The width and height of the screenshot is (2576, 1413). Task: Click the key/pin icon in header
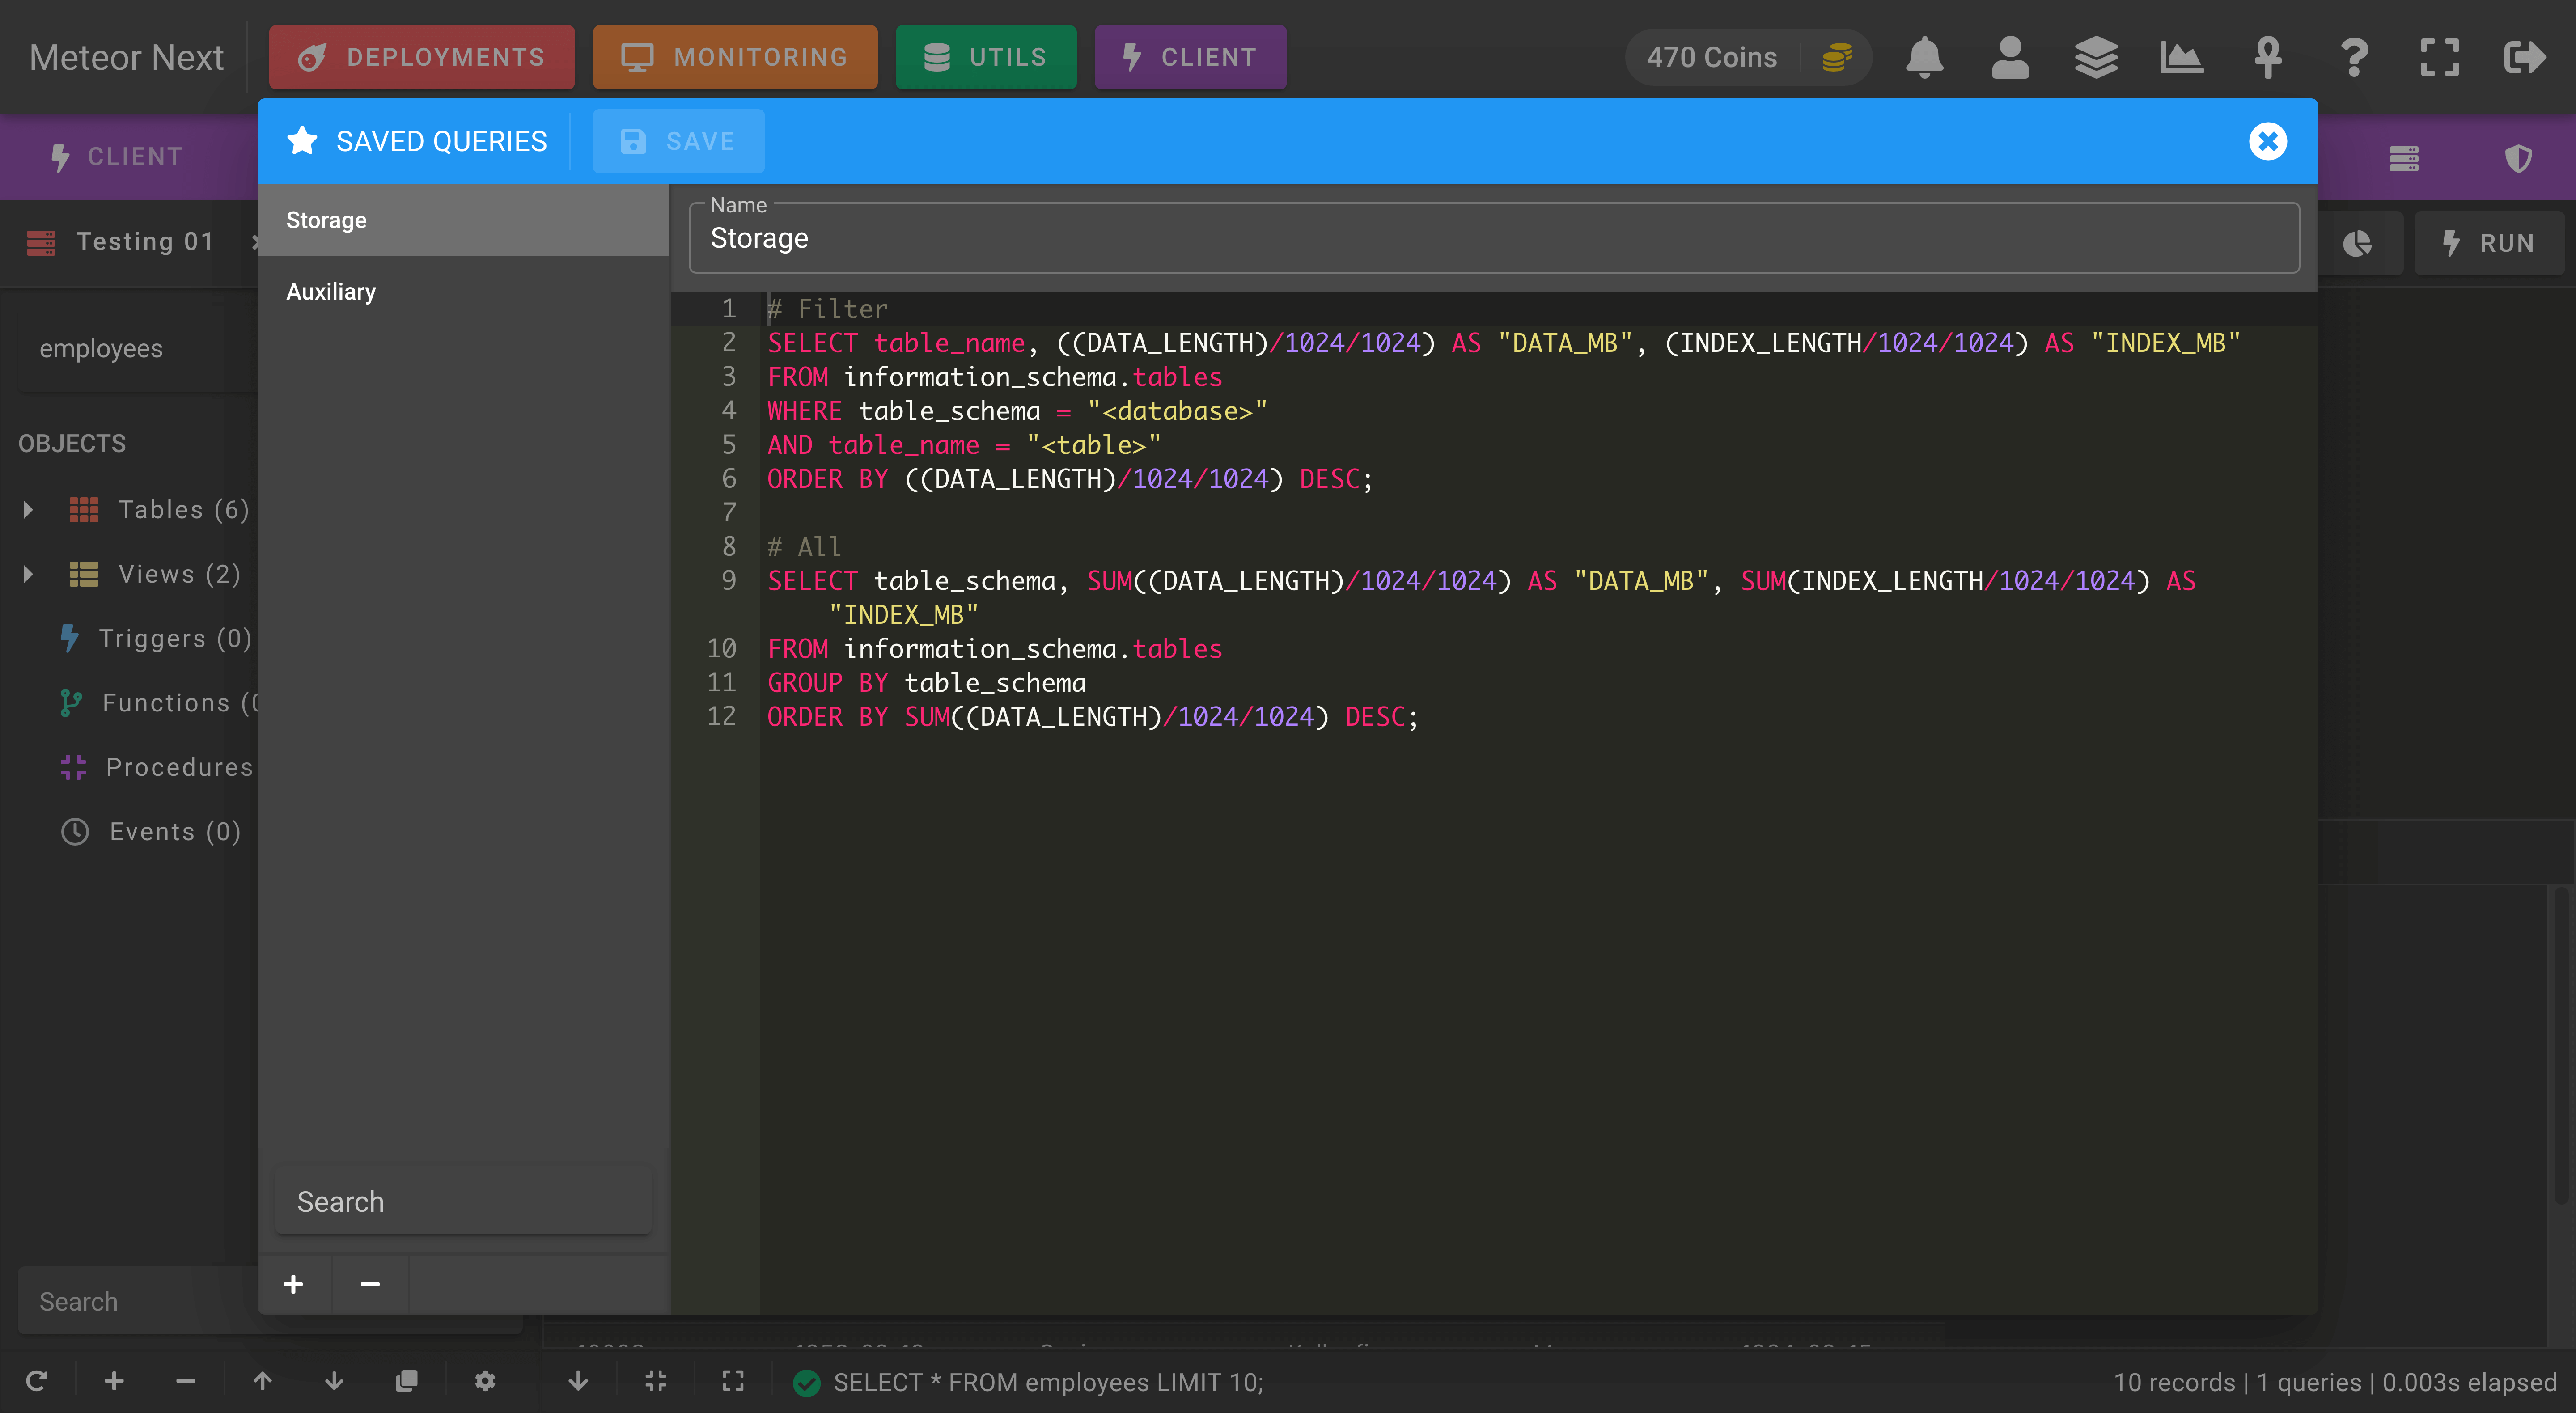click(x=2267, y=57)
